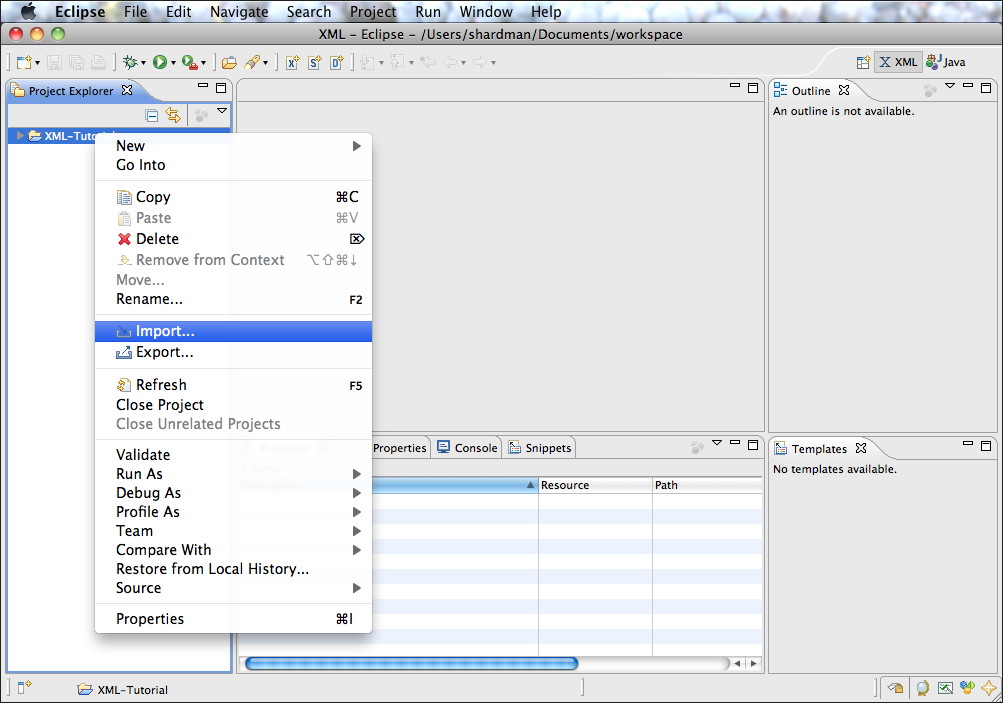
Task: Choose Restore from Local History...
Action: coord(233,569)
